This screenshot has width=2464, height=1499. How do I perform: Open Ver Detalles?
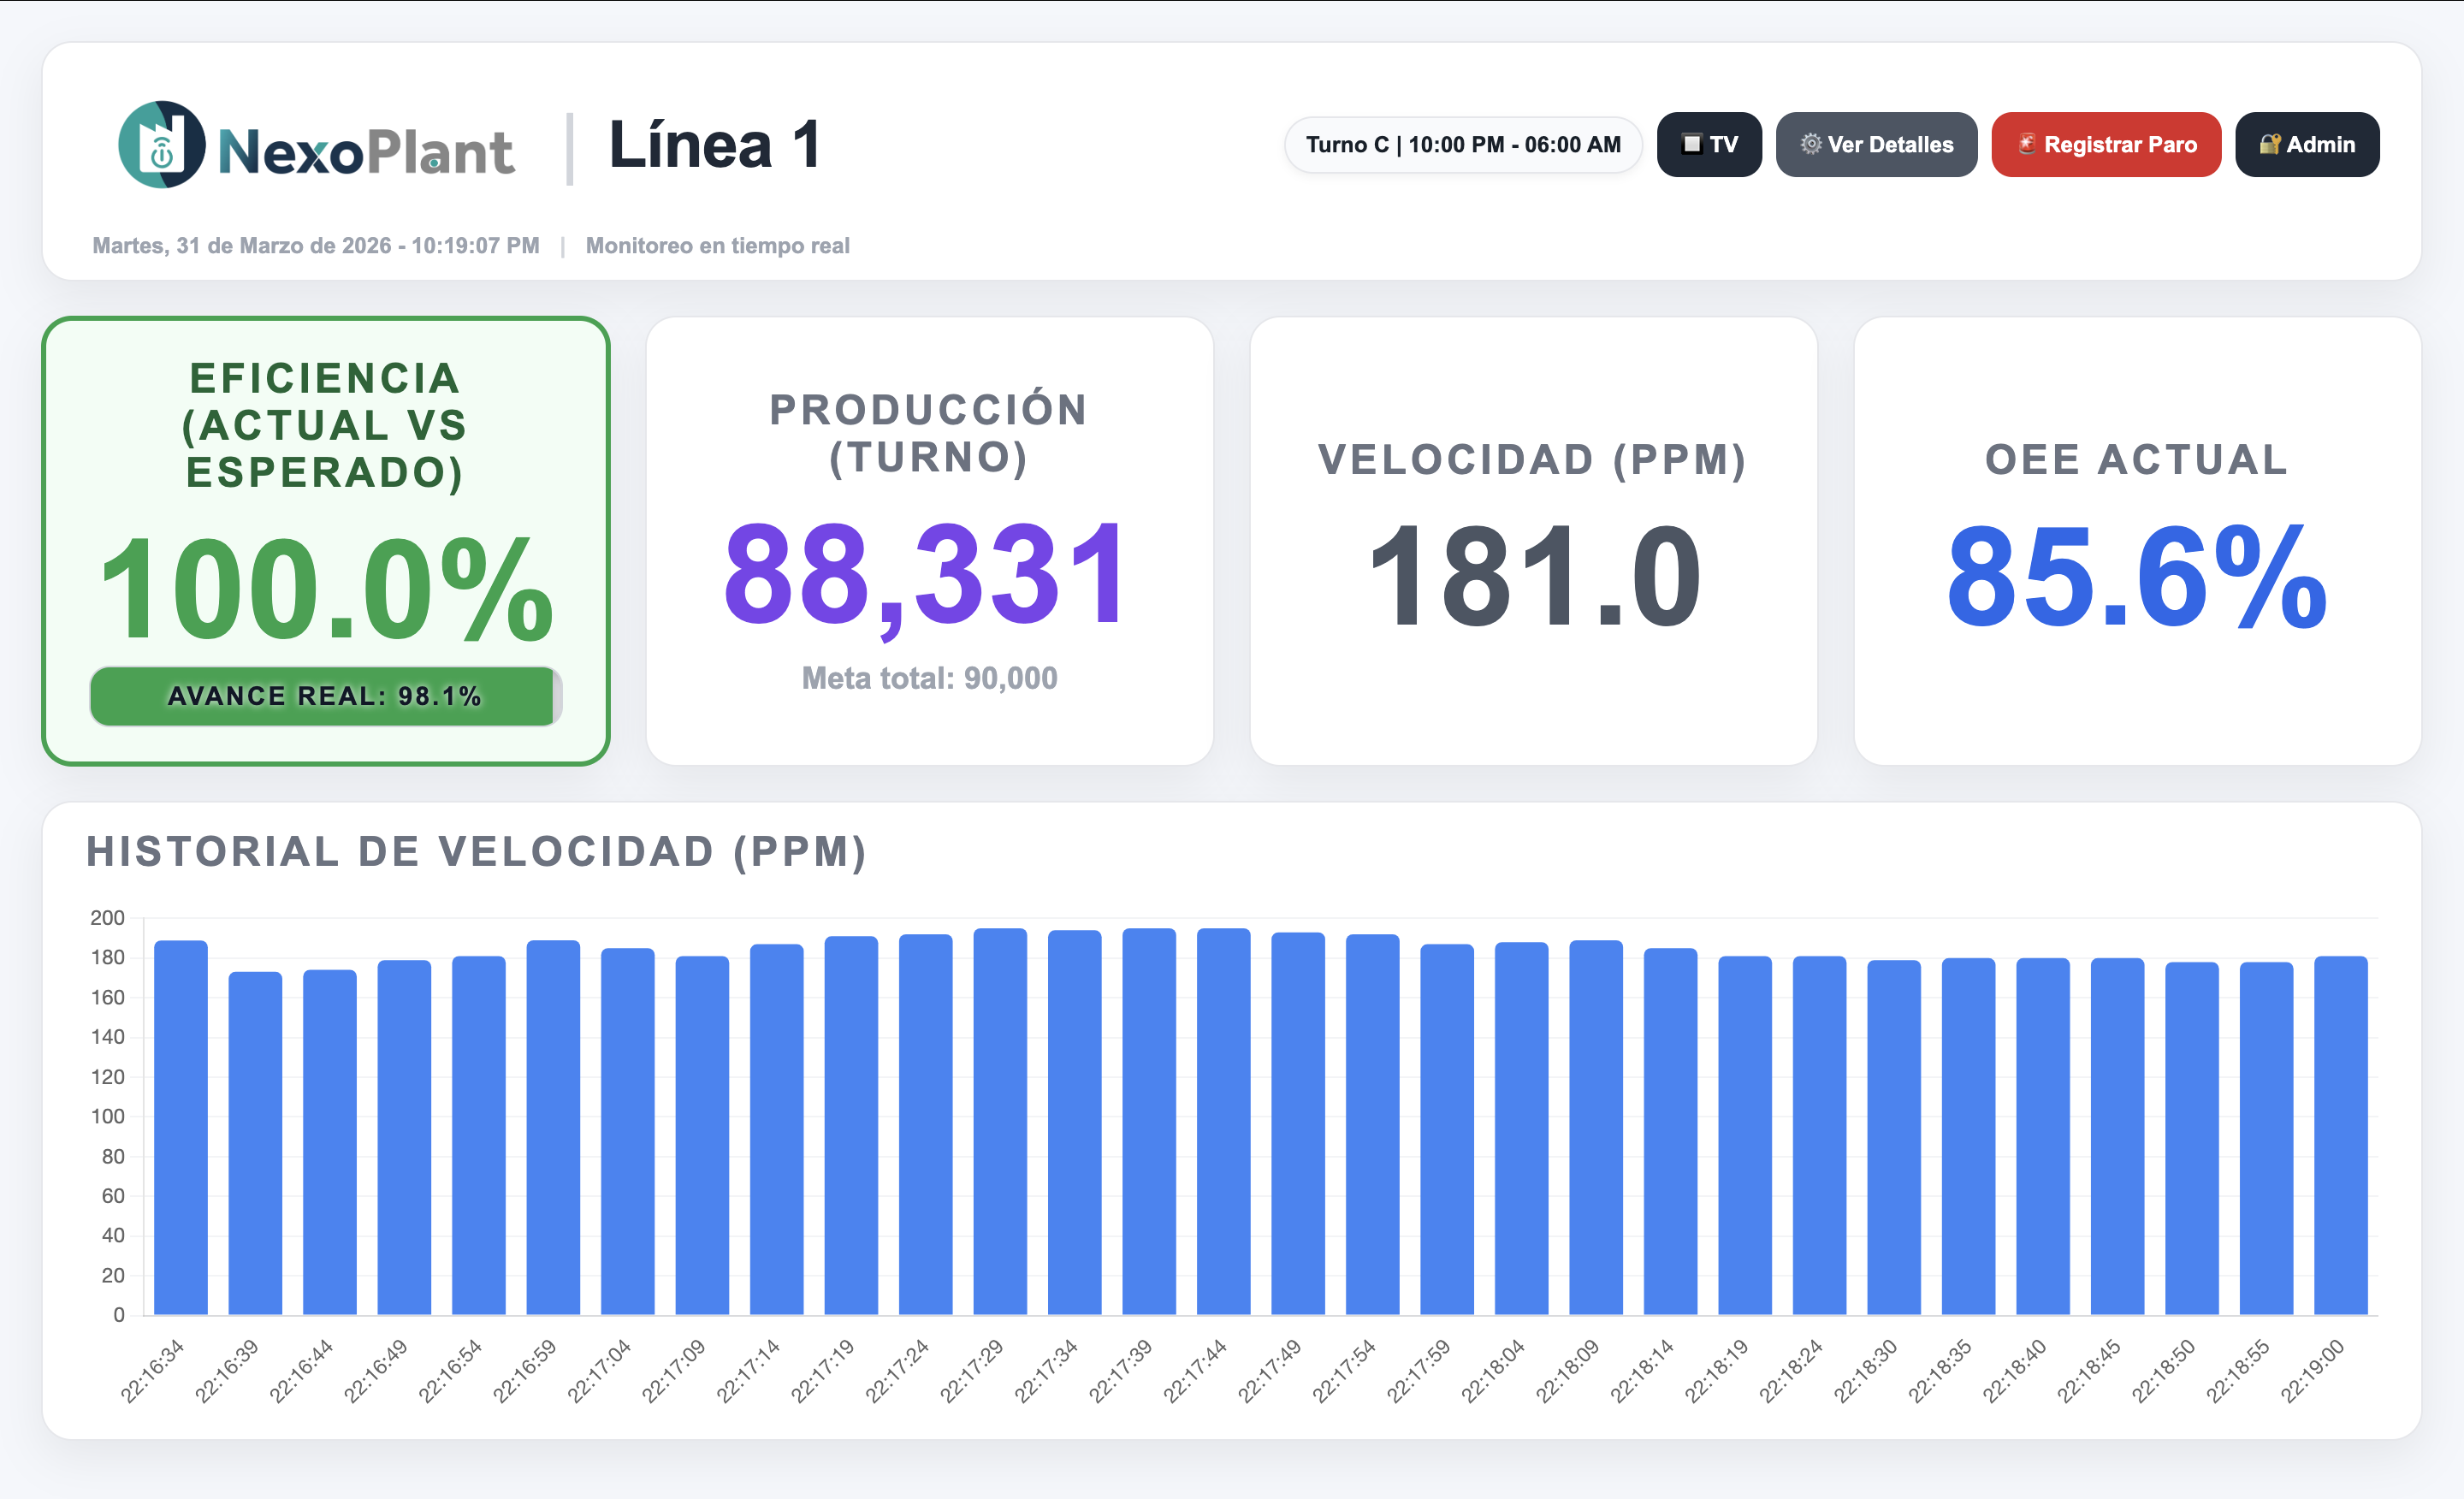click(x=1876, y=144)
